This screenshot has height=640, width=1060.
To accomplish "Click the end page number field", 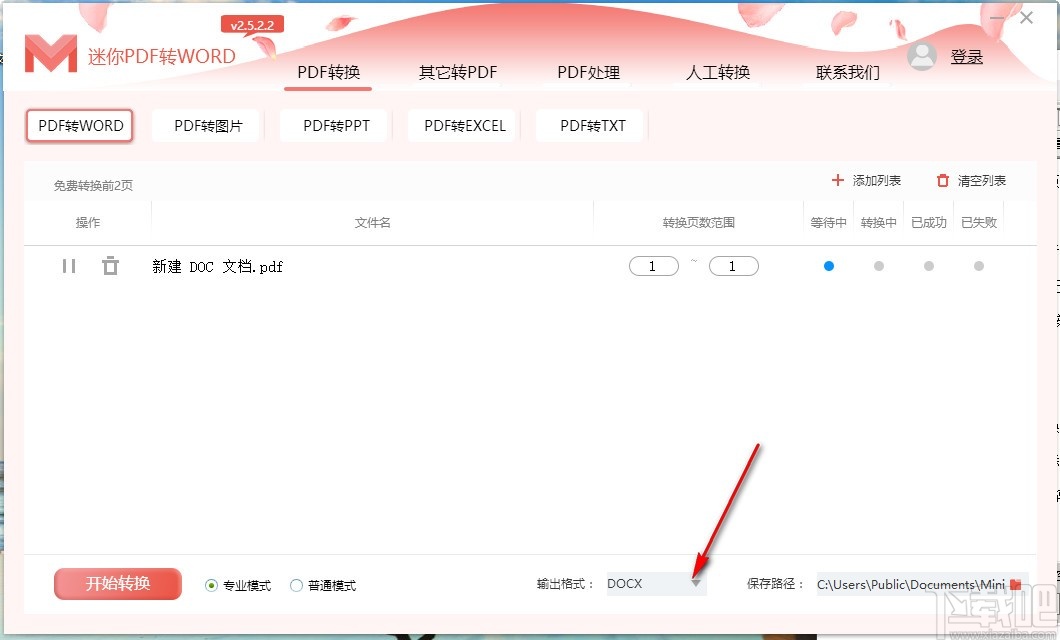I will click(x=733, y=266).
